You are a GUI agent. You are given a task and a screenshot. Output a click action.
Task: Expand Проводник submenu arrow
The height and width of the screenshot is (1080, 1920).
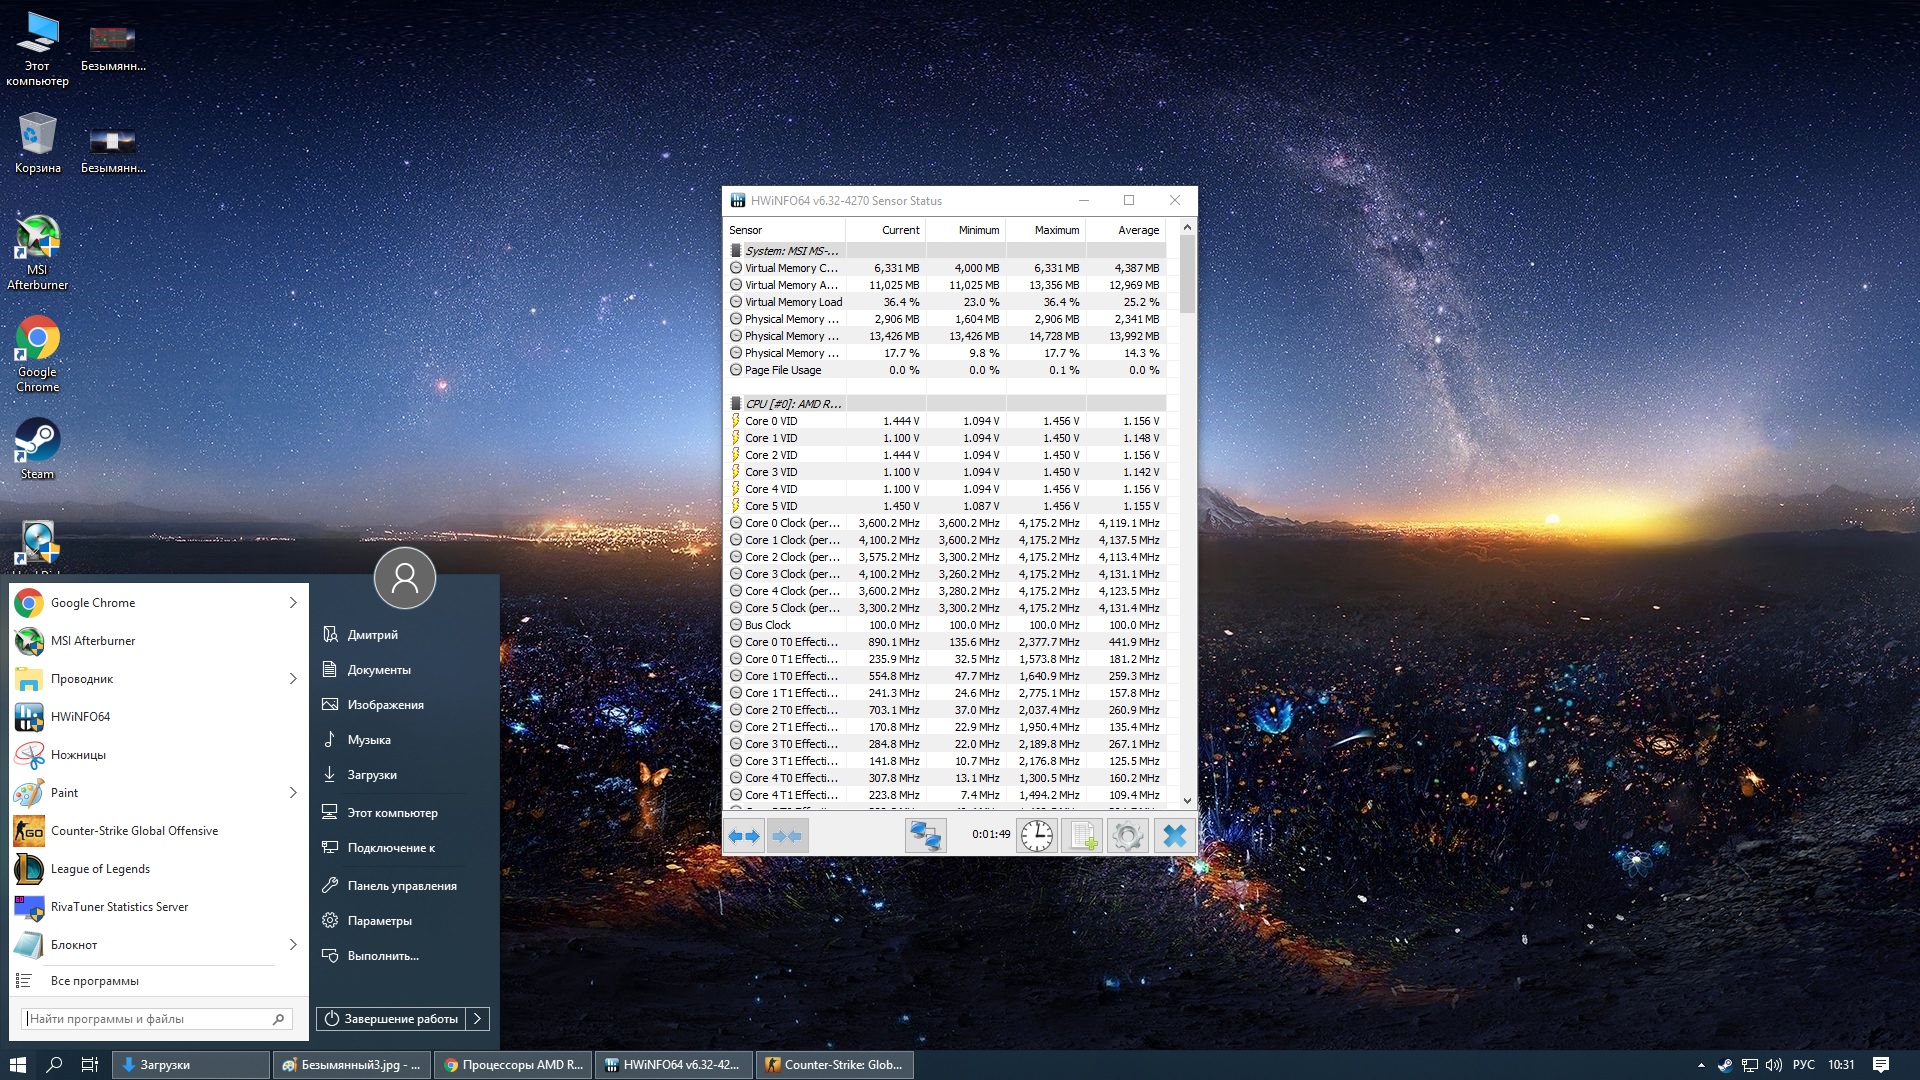click(293, 679)
